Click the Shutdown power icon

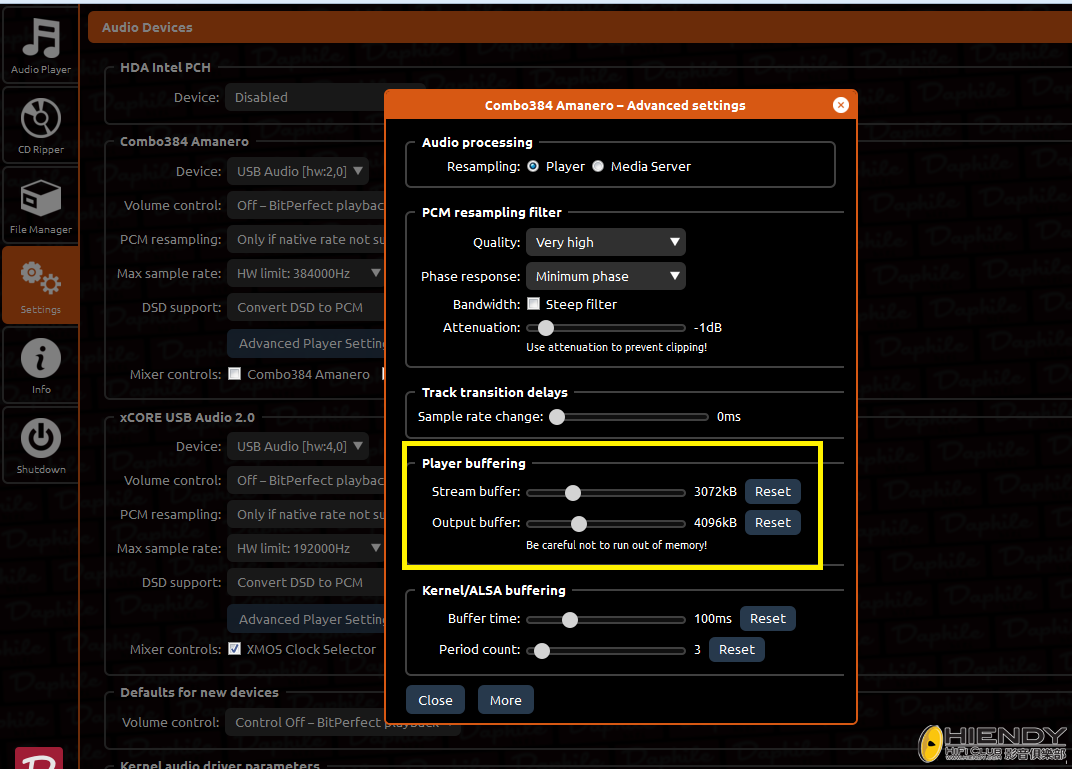41,445
